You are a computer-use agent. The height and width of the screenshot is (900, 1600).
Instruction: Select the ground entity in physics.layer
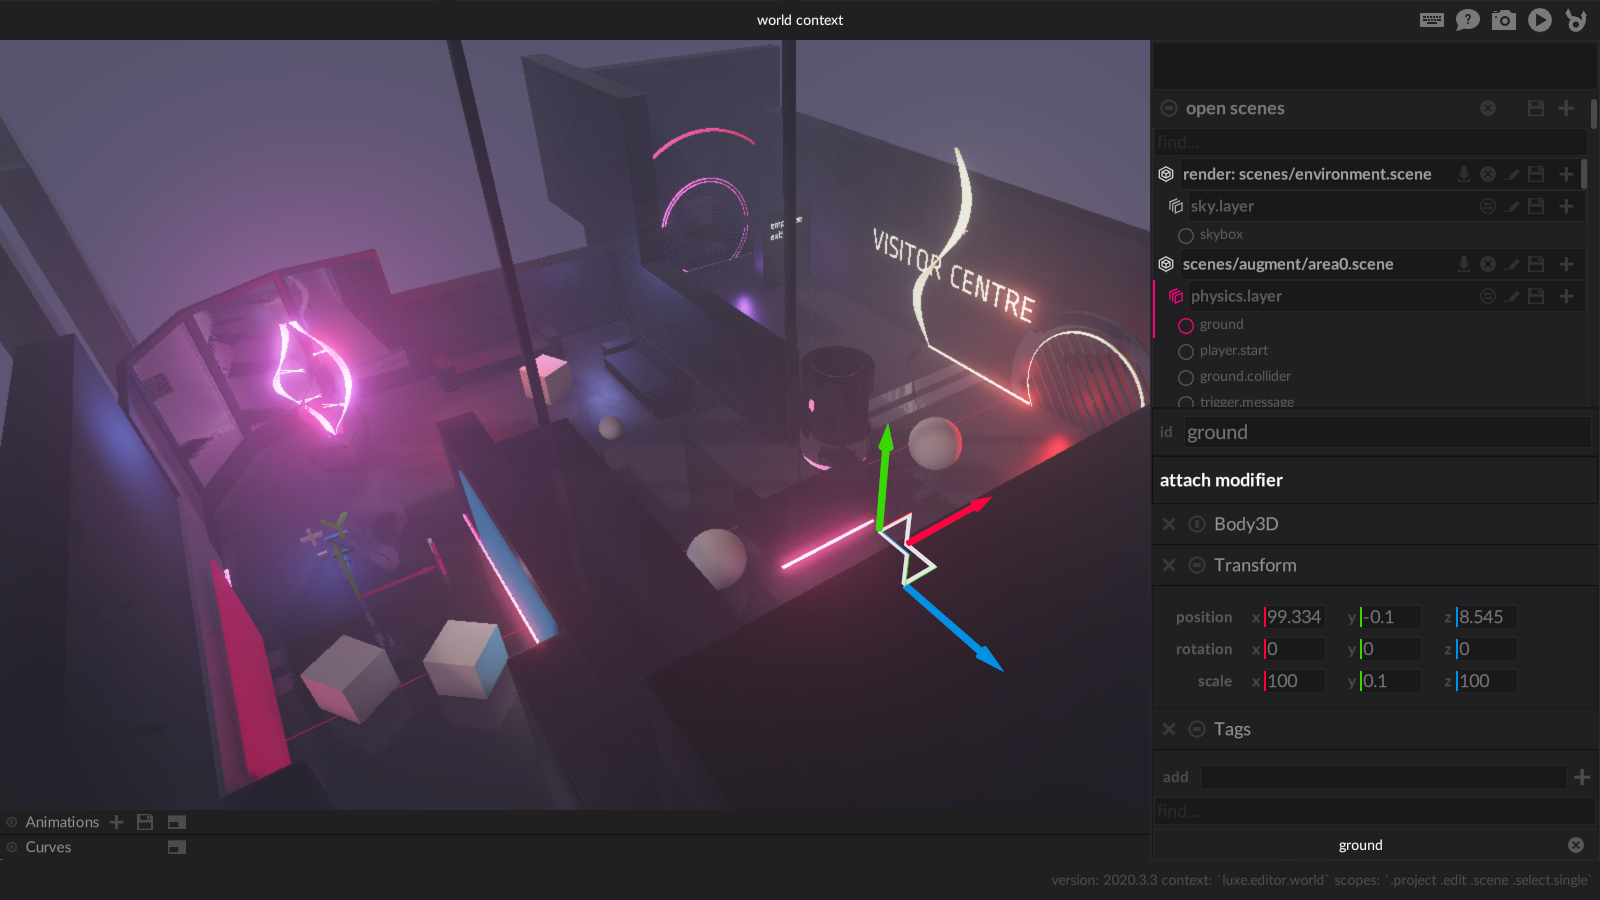1221,325
